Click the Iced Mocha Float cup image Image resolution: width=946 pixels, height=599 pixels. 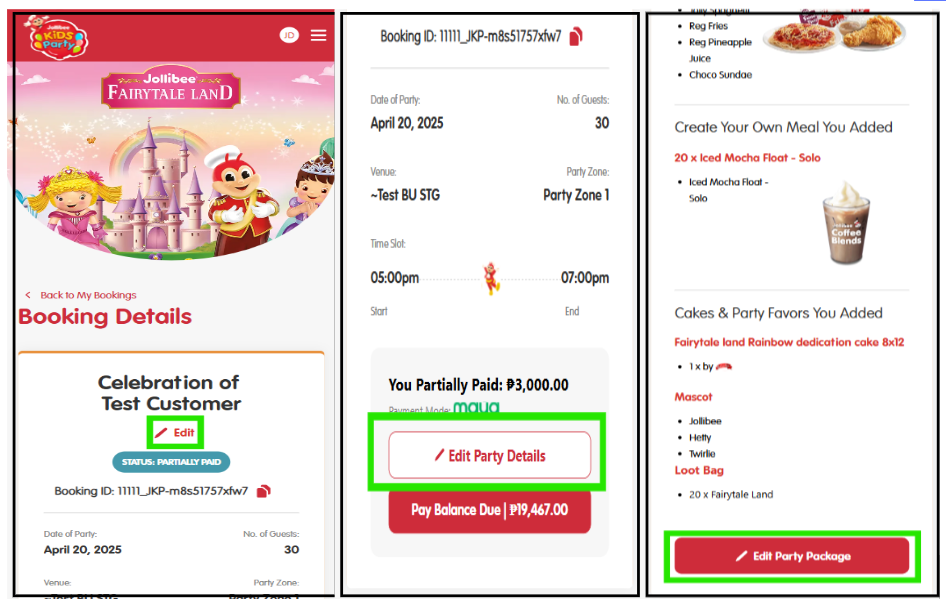coord(846,223)
